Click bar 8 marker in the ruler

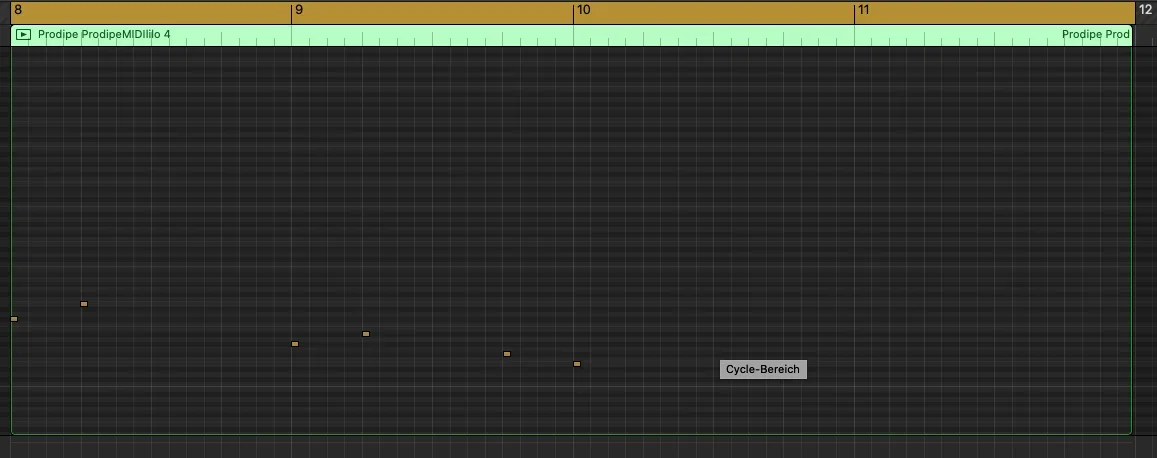(18, 10)
